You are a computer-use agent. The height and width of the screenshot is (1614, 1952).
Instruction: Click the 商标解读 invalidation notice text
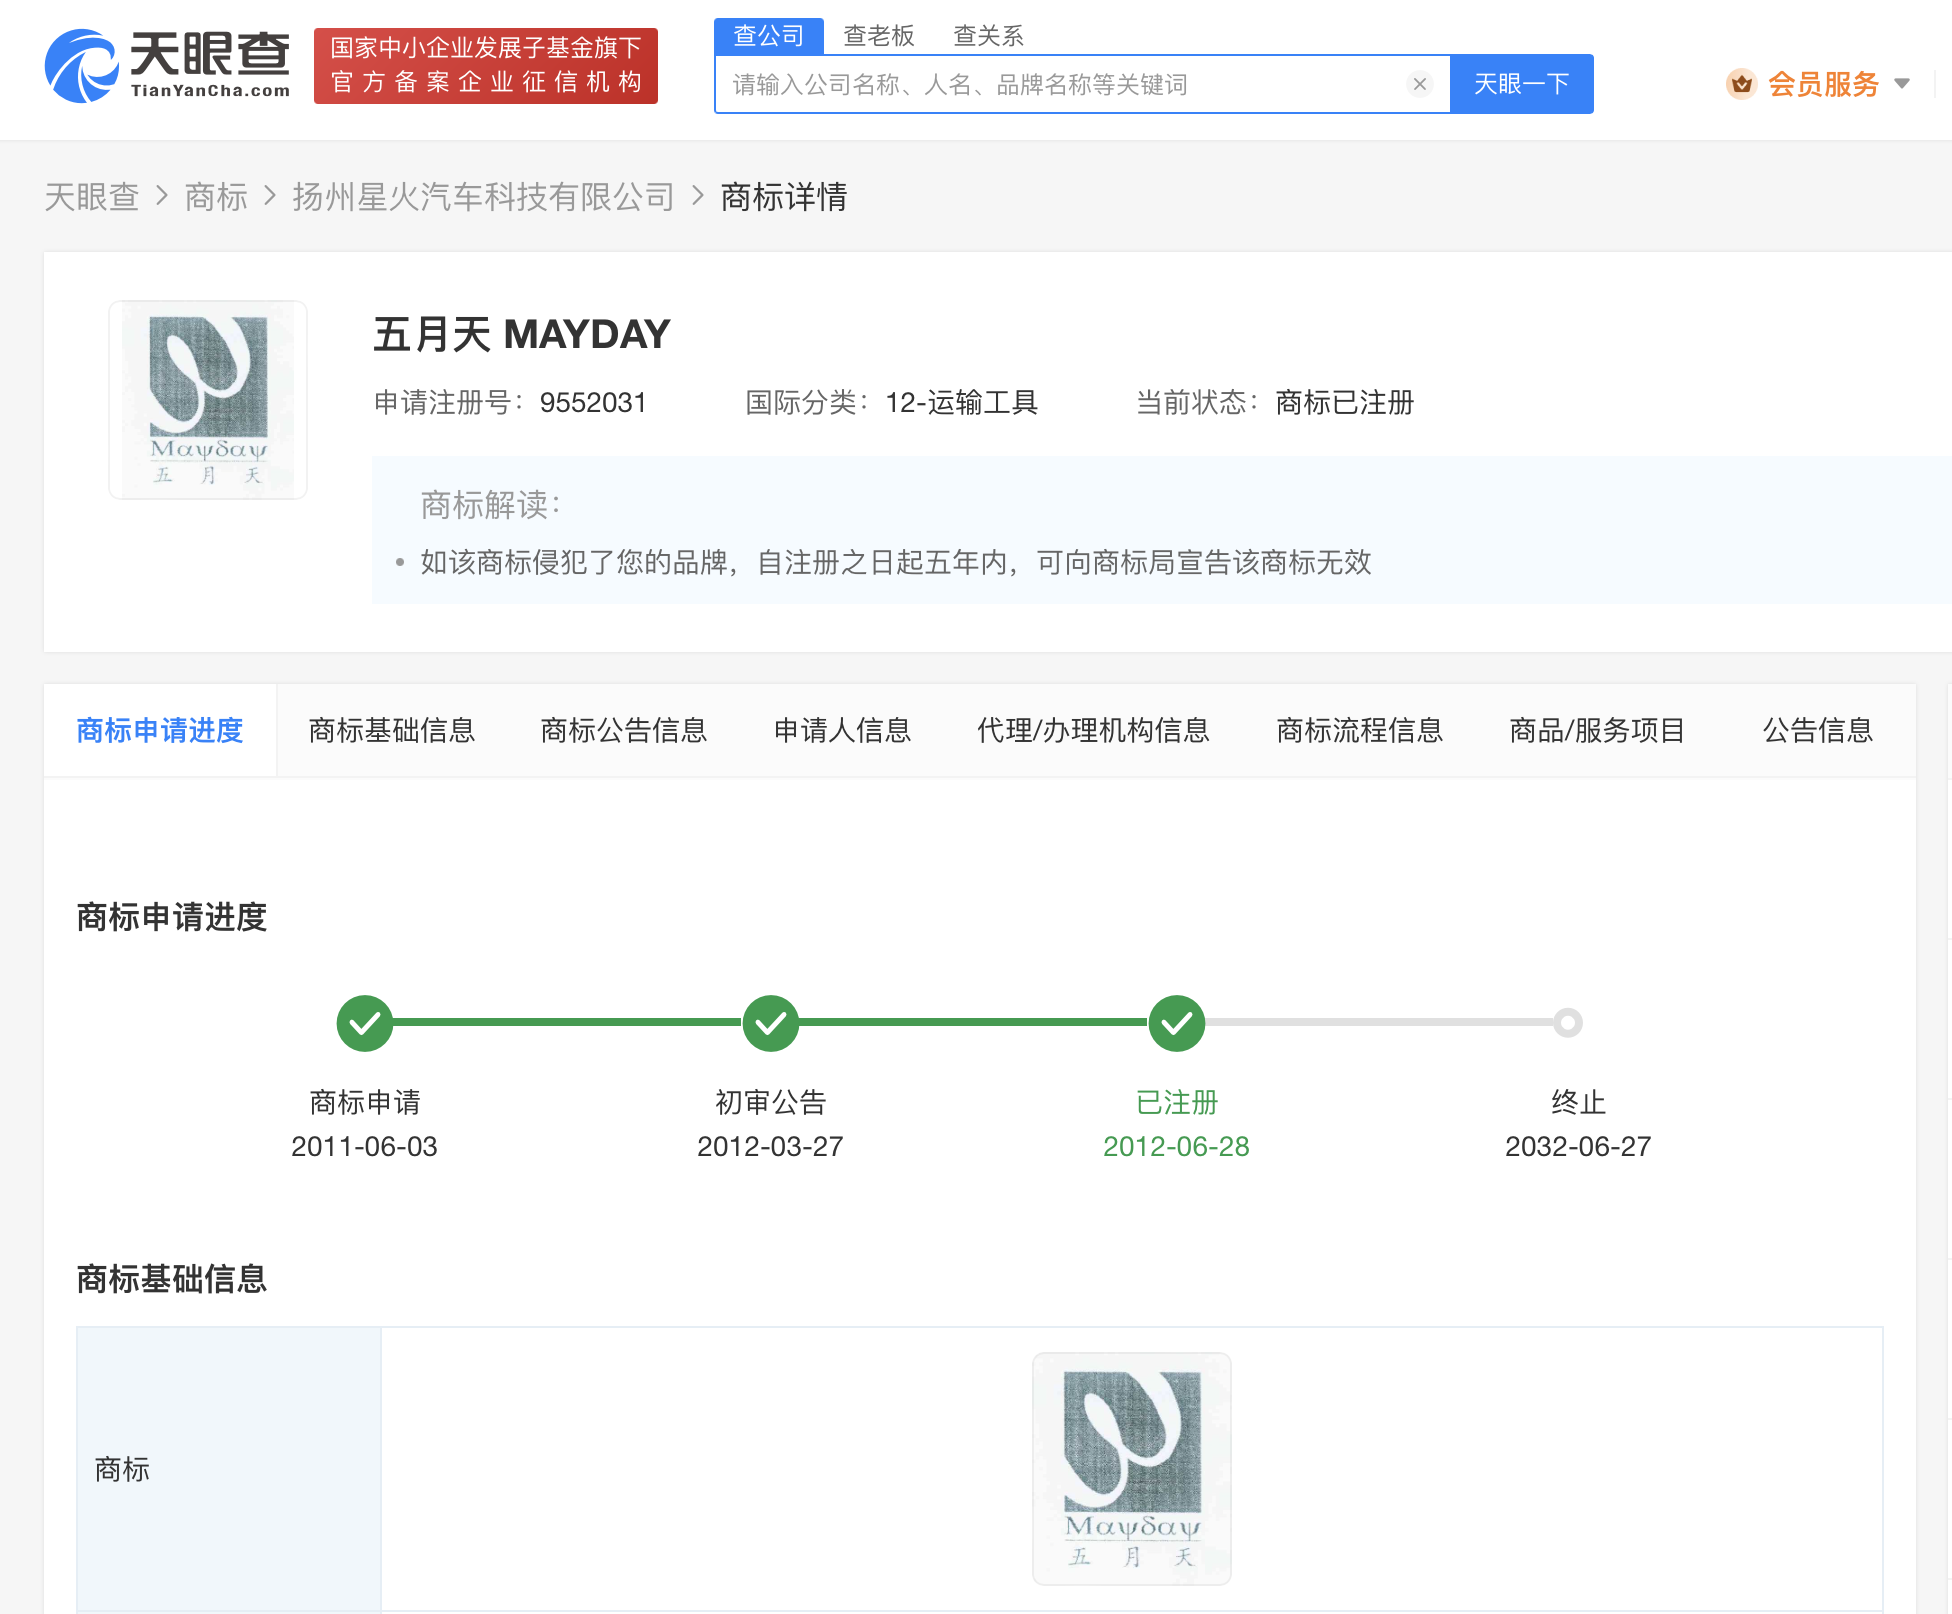pos(896,562)
